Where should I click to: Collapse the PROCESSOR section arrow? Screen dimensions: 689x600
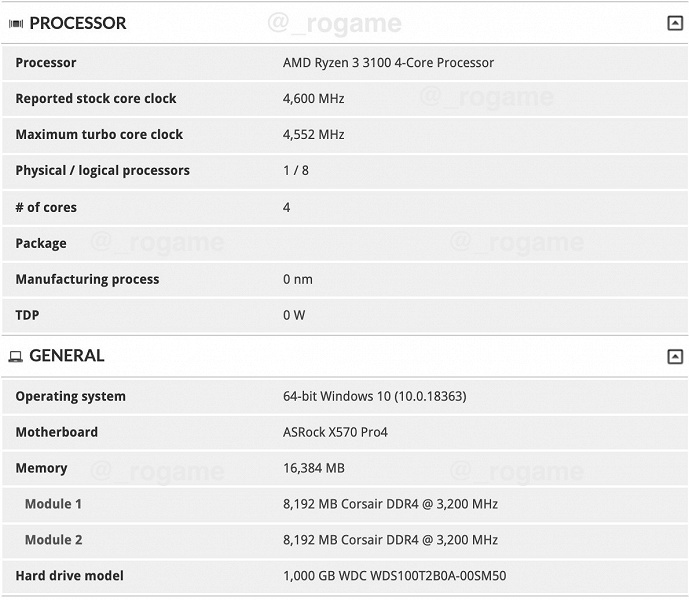[675, 24]
